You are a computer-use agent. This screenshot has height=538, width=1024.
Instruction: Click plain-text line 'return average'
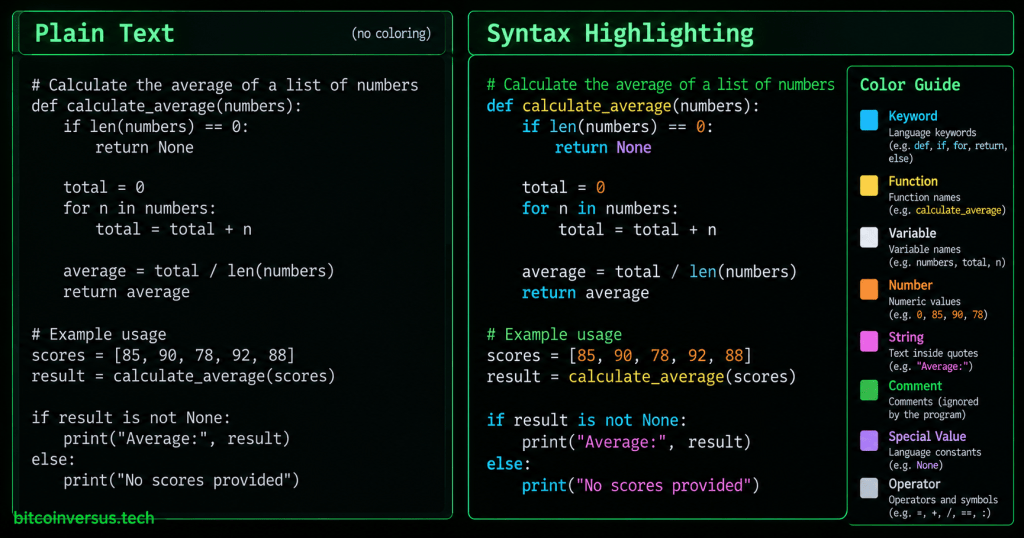[126, 292]
